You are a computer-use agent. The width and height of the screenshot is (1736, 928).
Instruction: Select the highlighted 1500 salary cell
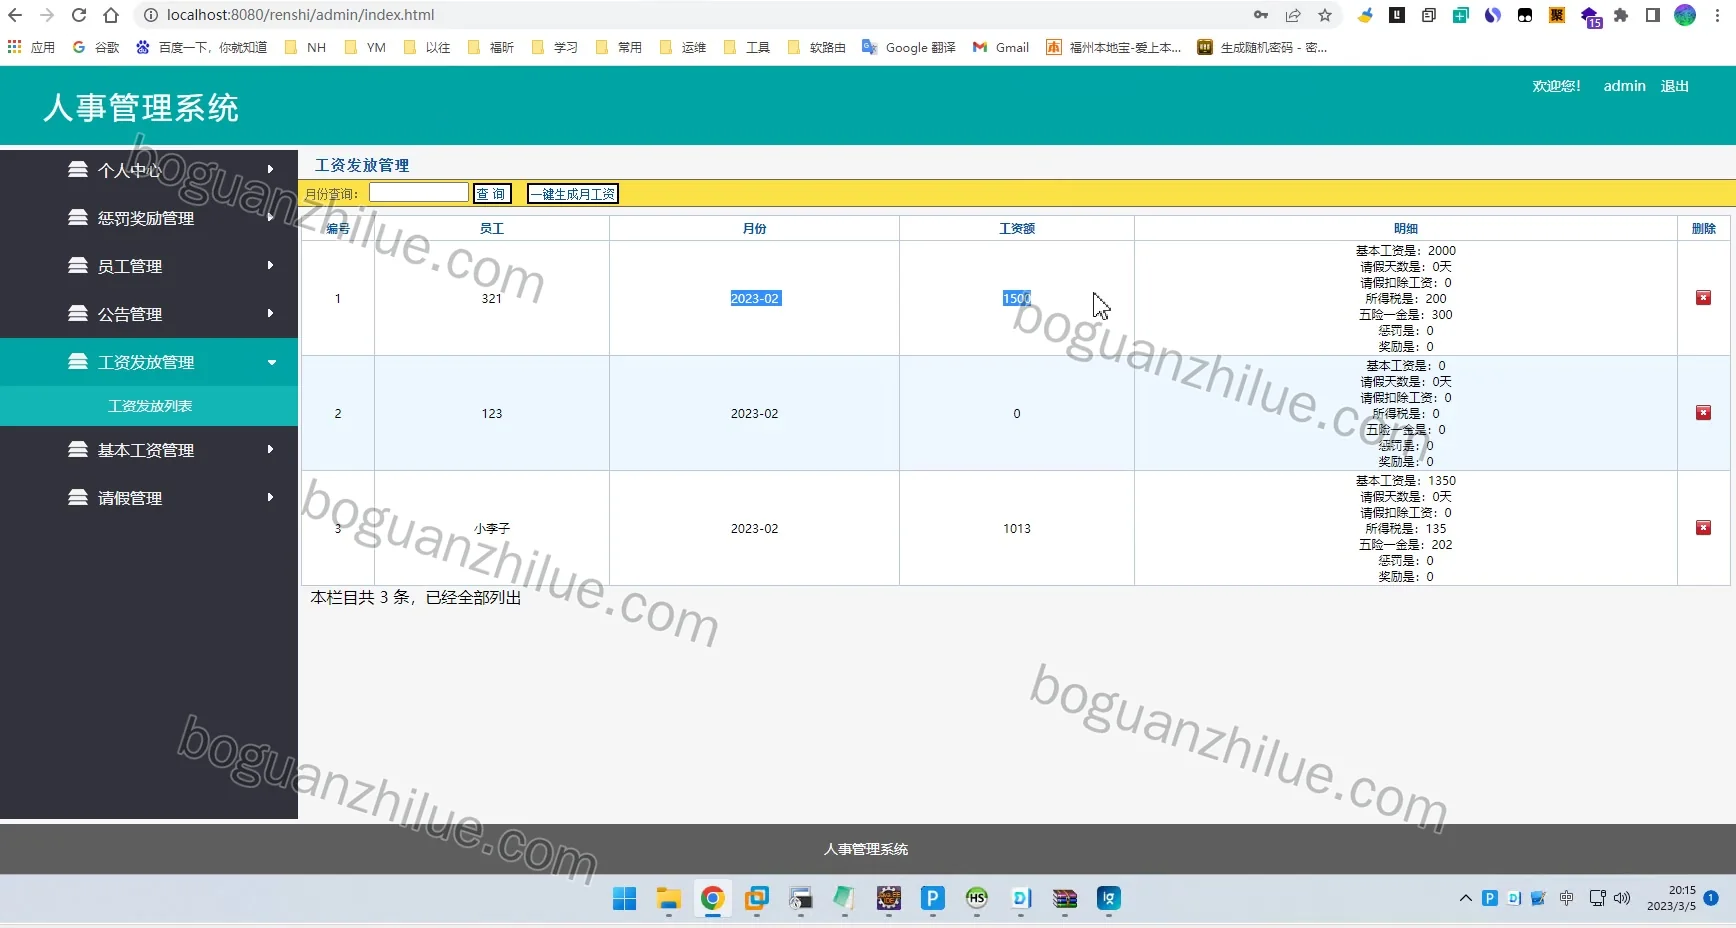tap(1017, 298)
